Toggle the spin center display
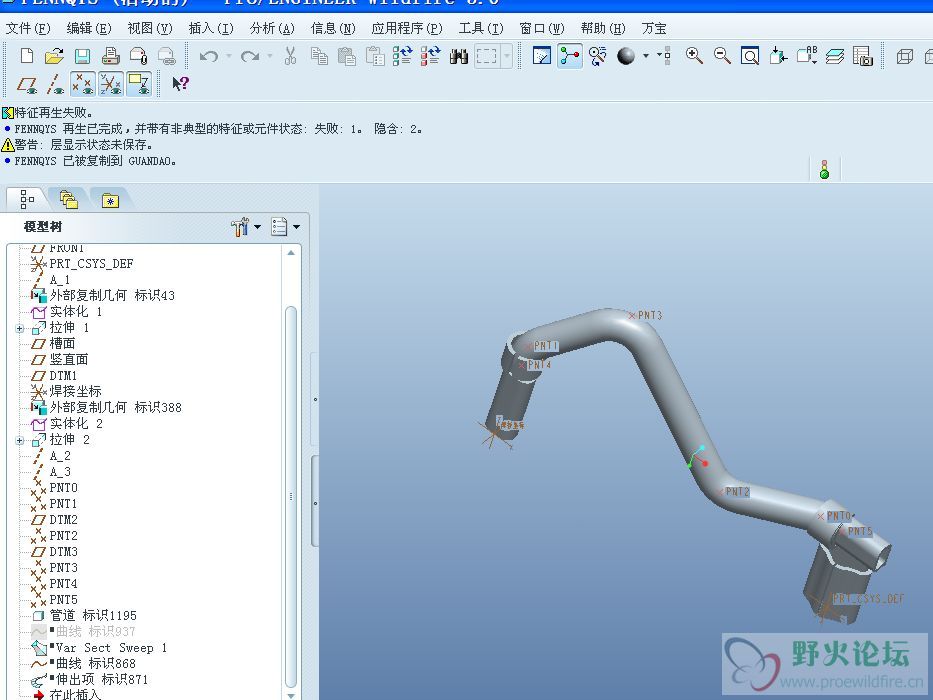The width and height of the screenshot is (933, 700). (x=569, y=56)
